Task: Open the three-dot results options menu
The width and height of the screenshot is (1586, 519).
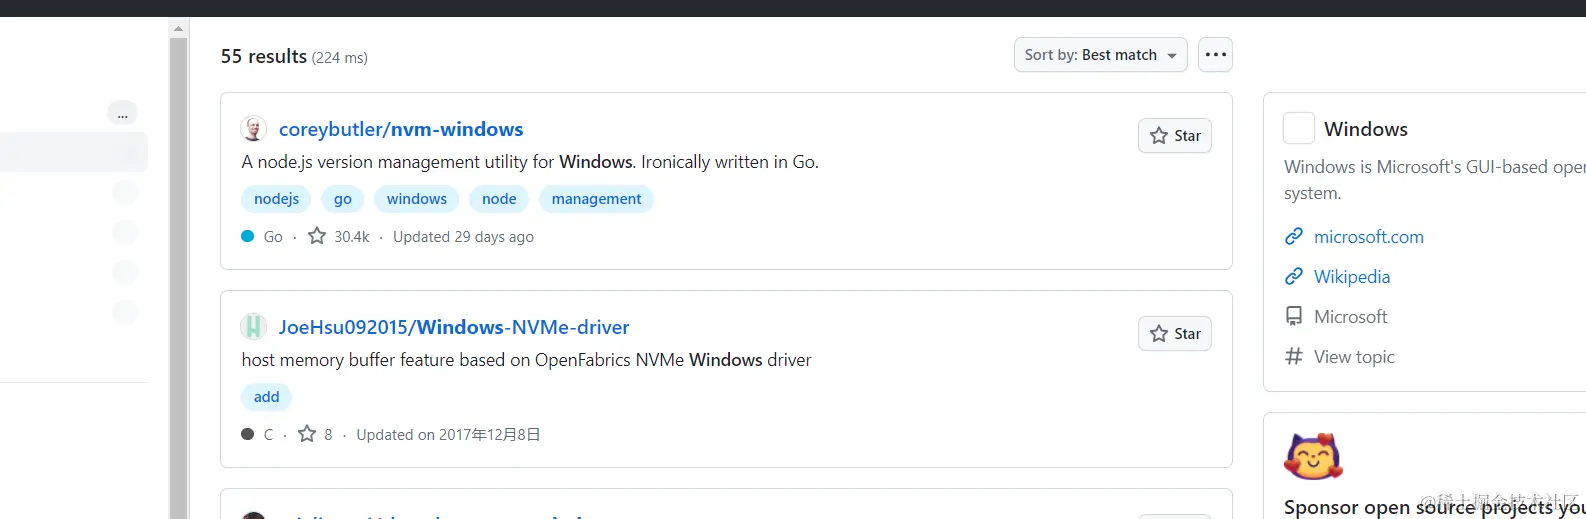Action: [x=1215, y=55]
